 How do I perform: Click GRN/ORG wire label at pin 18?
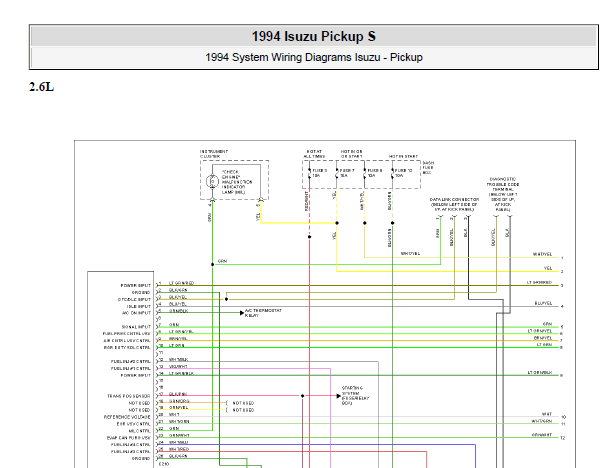click(179, 401)
